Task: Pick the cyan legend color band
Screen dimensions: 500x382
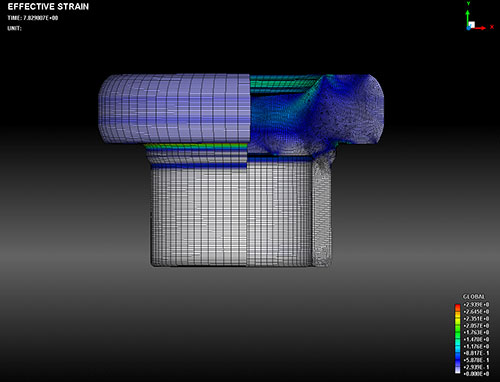Action: click(x=457, y=345)
